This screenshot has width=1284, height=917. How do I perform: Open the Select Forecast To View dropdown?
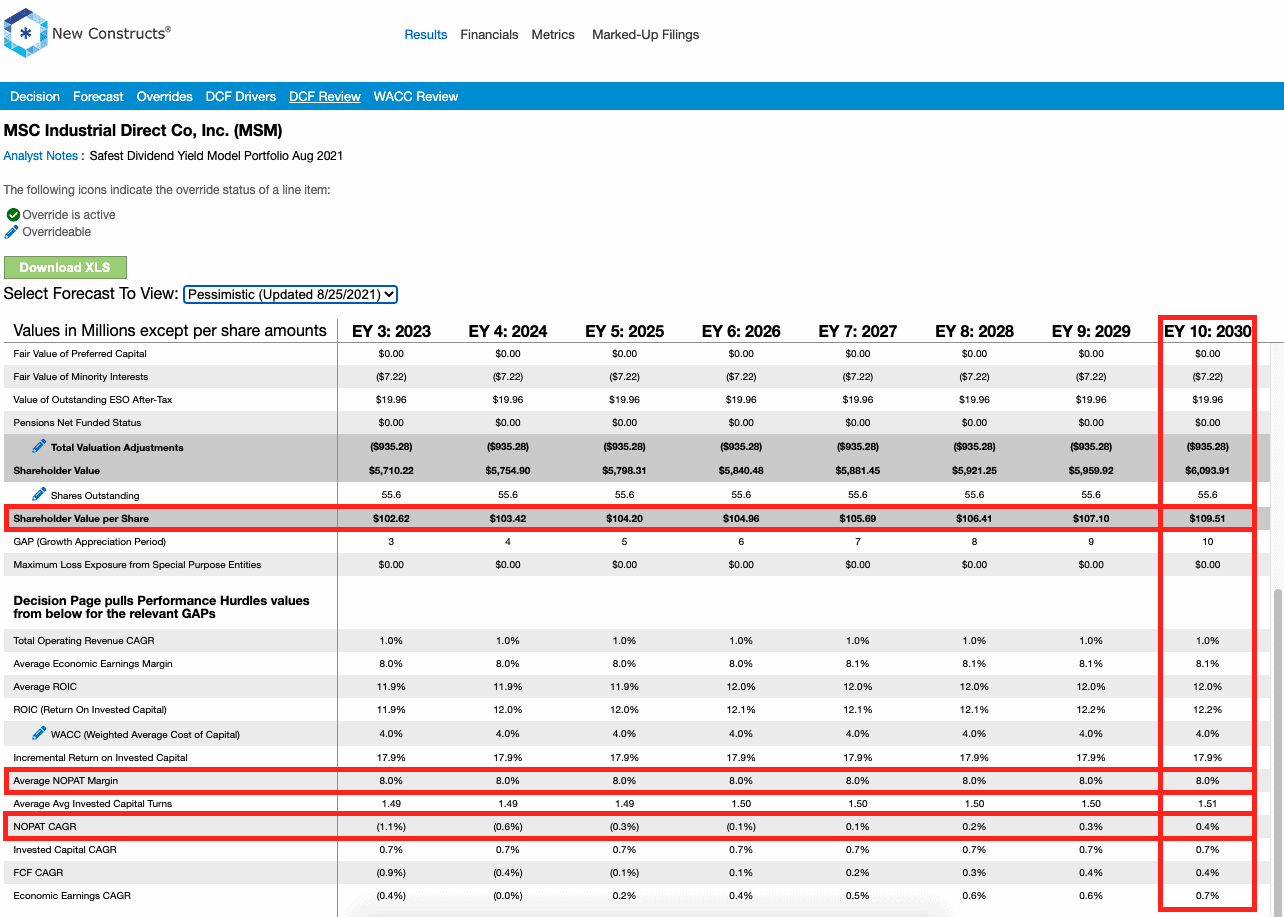[291, 294]
